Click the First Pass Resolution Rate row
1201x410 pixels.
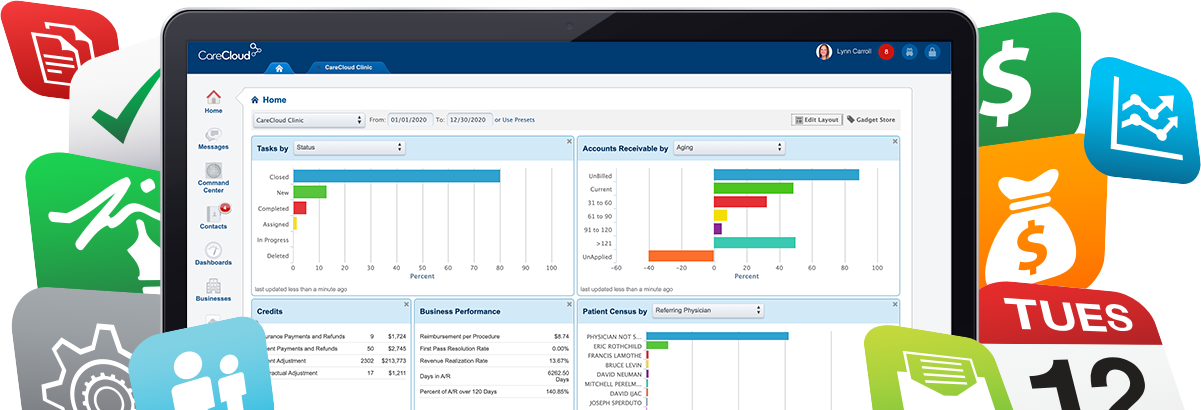coord(494,348)
